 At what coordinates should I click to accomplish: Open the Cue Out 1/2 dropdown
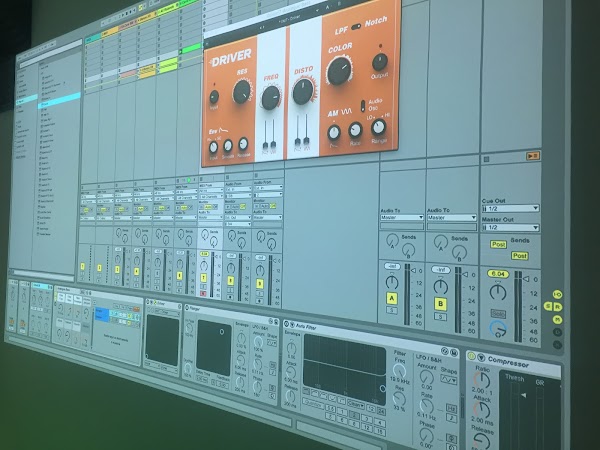pyautogui.click(x=510, y=209)
